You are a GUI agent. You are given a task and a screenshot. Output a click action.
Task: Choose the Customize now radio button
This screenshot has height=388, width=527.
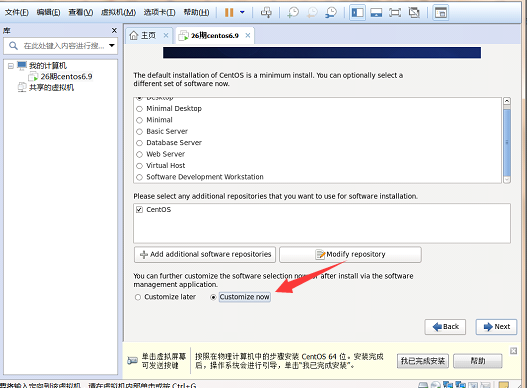213,297
